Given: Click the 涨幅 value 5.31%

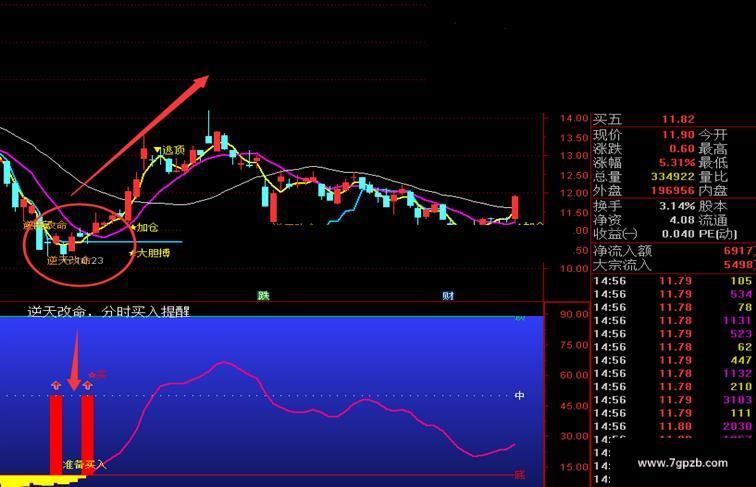Looking at the screenshot, I should tap(677, 162).
